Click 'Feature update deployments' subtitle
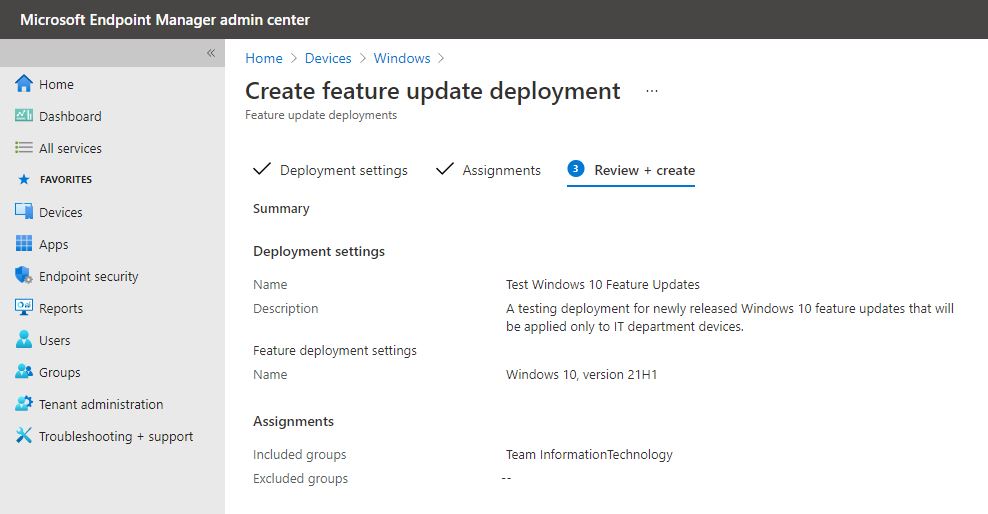 pyautogui.click(x=321, y=115)
